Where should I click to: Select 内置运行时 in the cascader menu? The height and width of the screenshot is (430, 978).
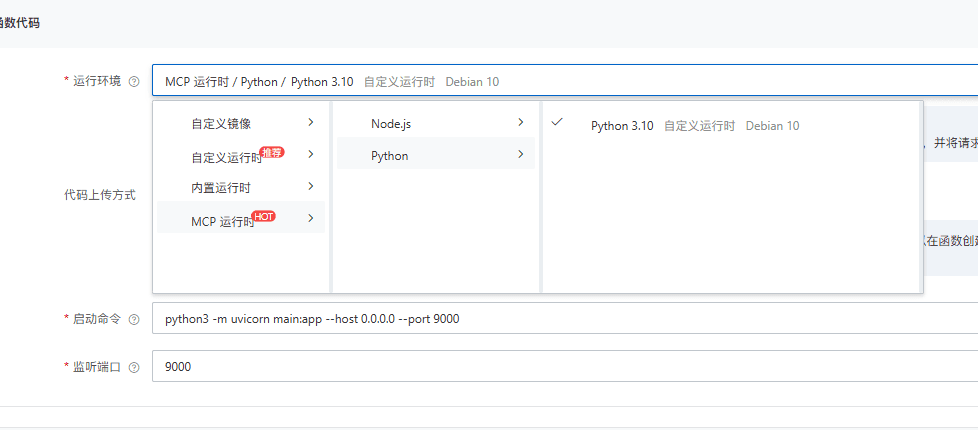tap(241, 187)
